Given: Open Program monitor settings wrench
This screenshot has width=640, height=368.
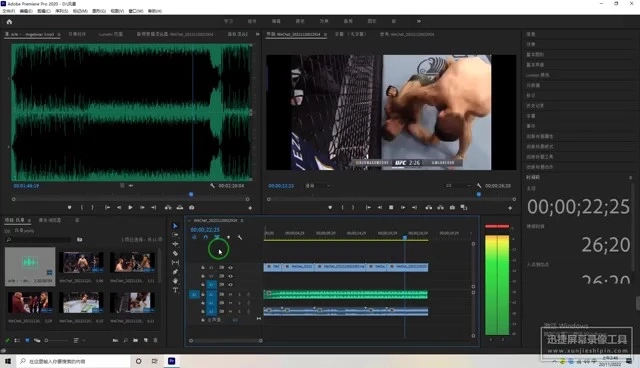Looking at the screenshot, I should (x=479, y=186).
